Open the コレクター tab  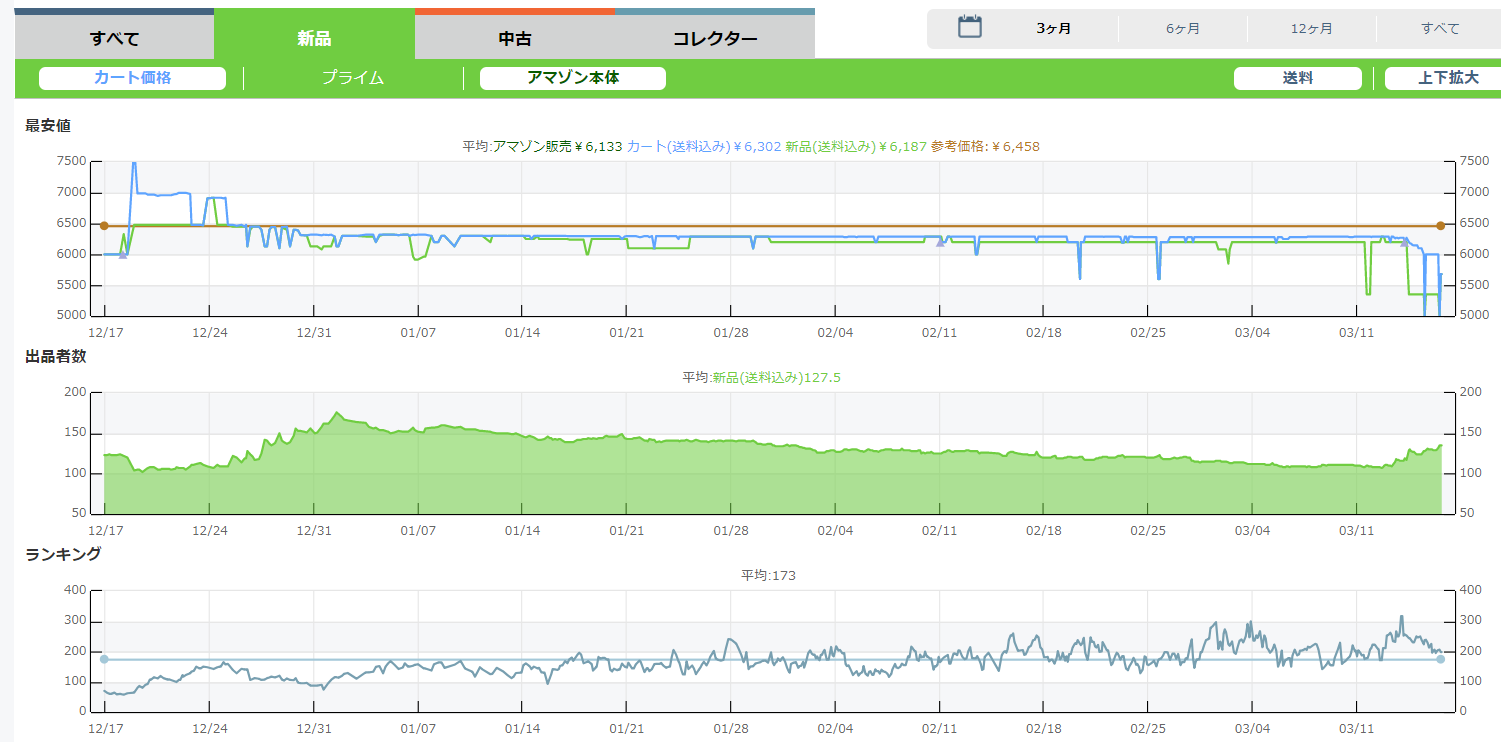[x=715, y=39]
